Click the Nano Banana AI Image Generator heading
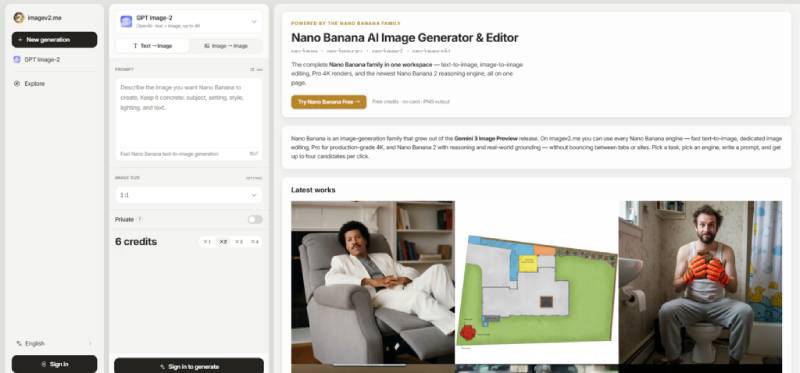The height and width of the screenshot is (373, 800). pos(405,38)
